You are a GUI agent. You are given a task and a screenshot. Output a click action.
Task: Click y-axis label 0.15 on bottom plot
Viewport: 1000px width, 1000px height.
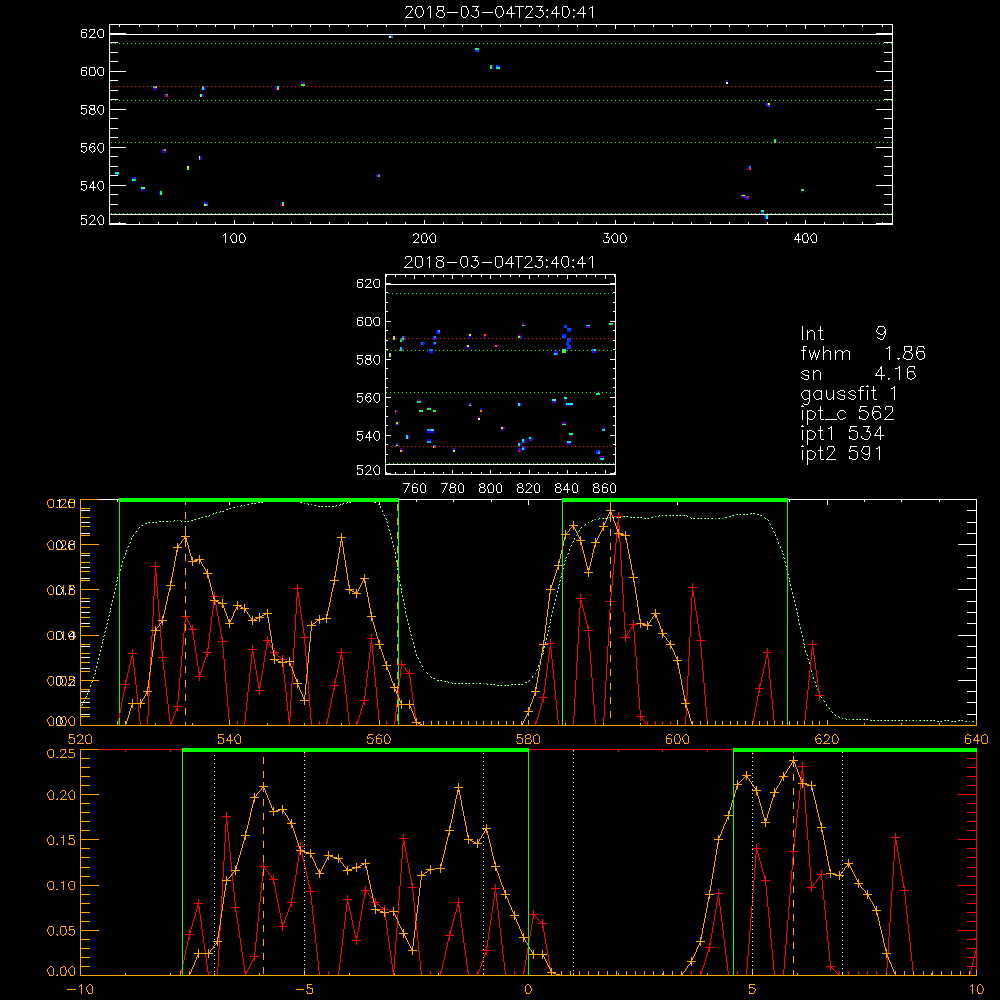(61, 841)
